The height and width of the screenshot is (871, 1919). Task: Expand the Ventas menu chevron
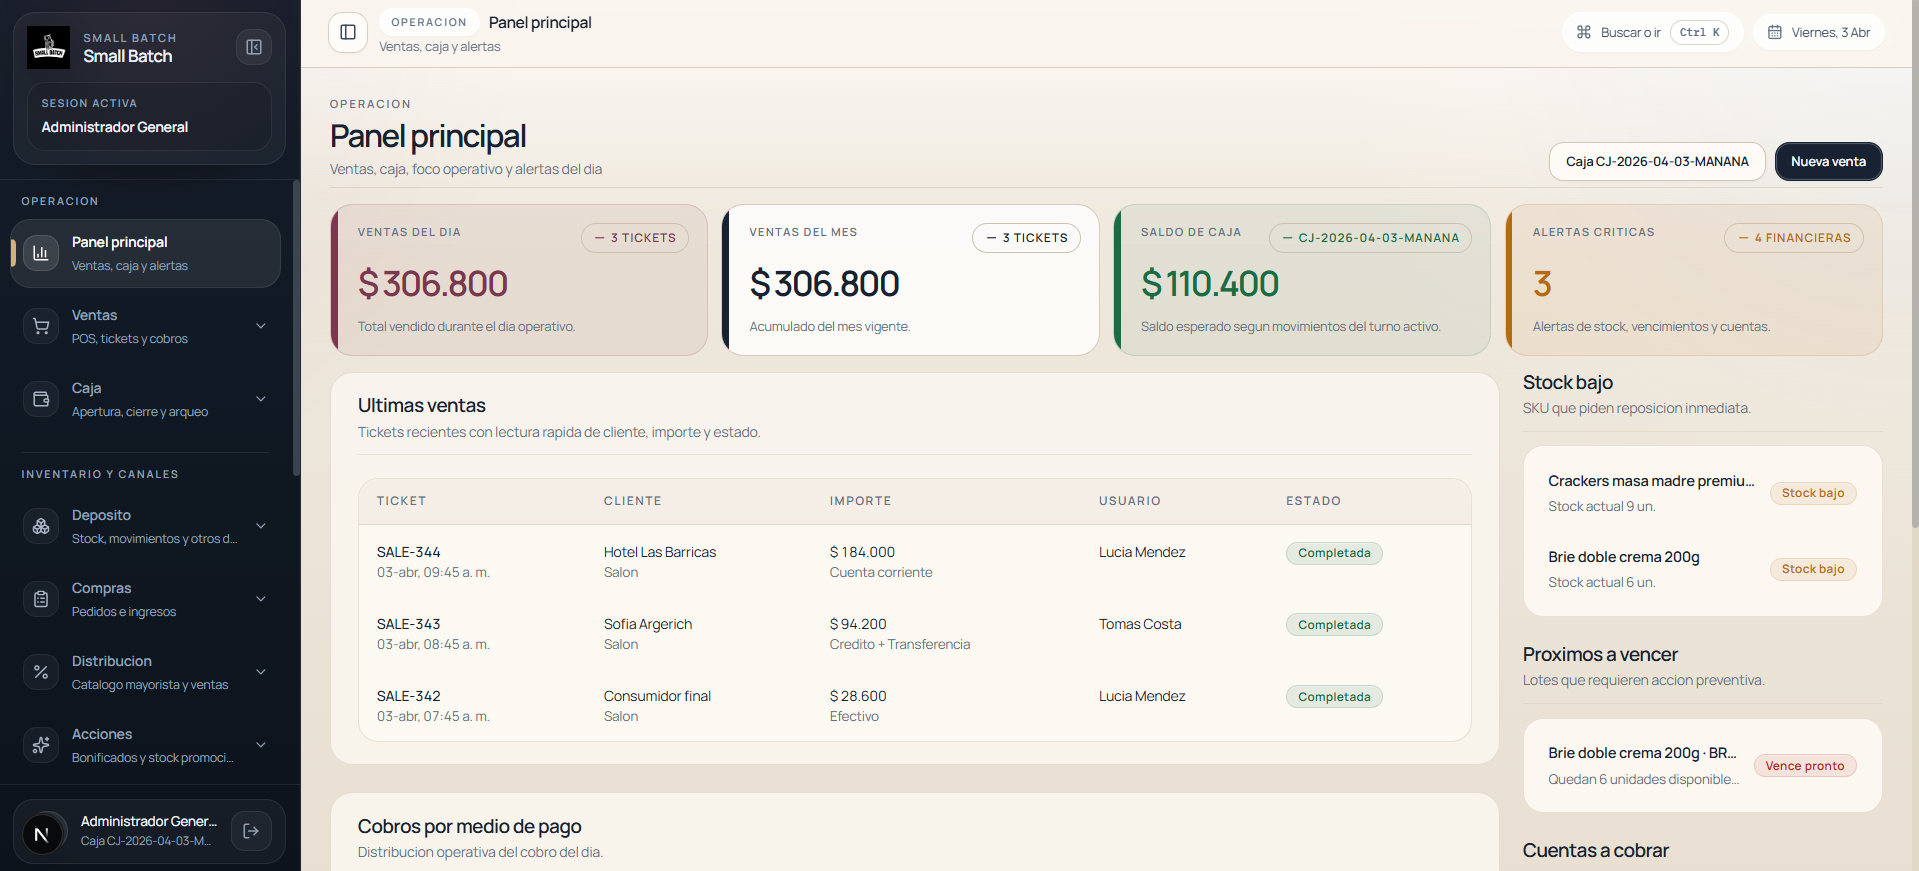261,326
